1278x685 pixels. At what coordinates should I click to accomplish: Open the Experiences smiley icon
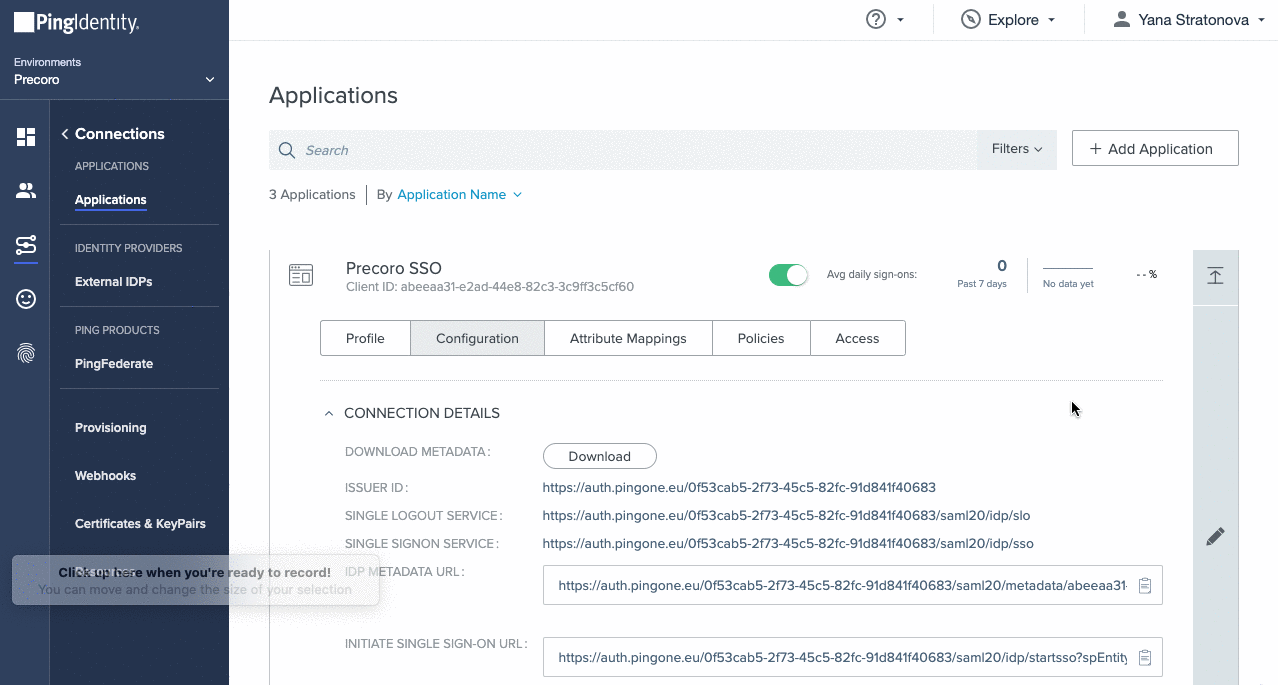(26, 299)
